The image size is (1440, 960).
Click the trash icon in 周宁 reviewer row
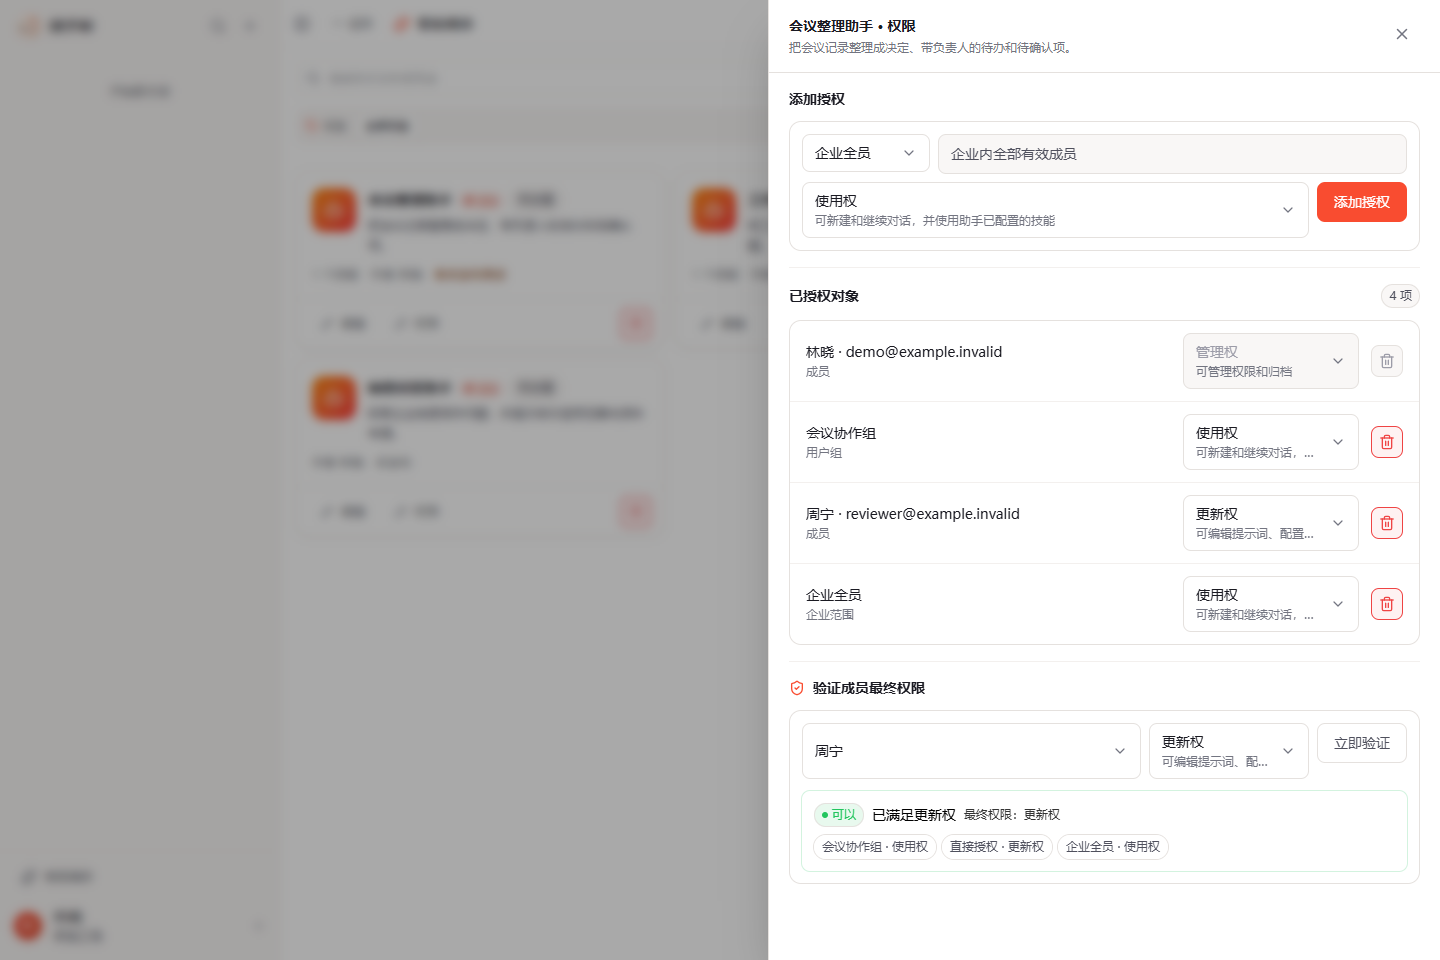click(x=1387, y=523)
